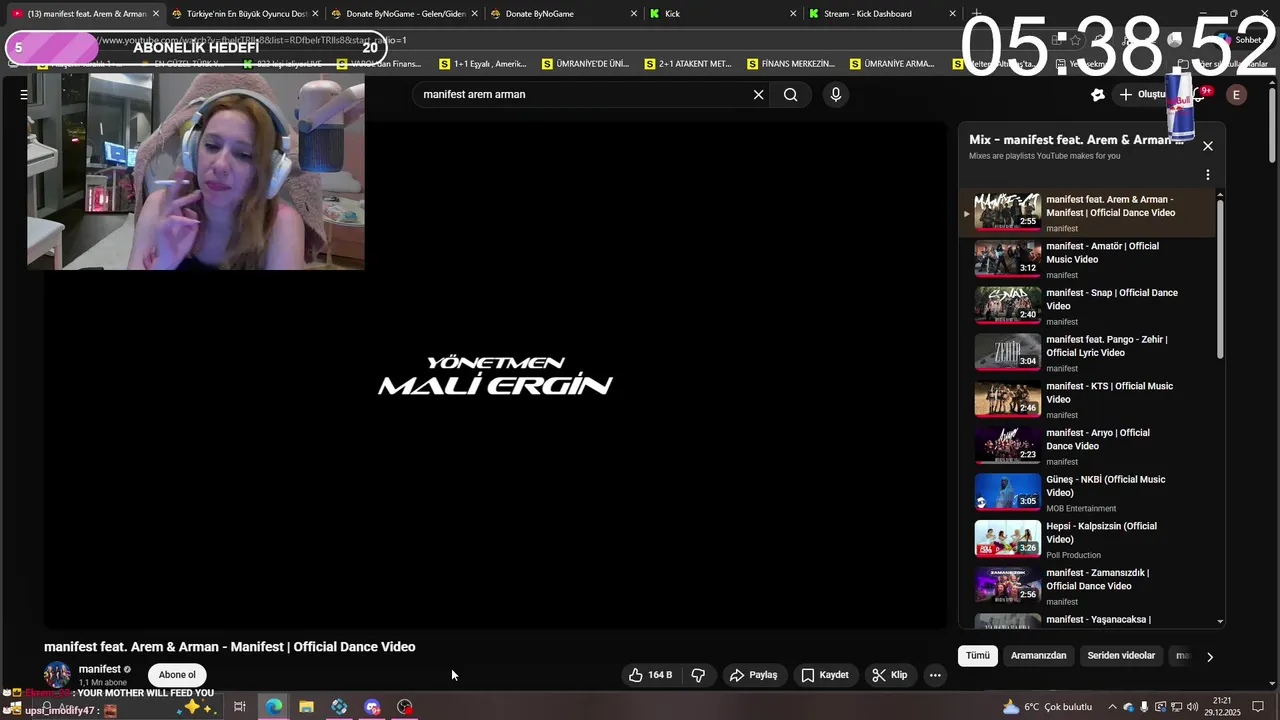Image resolution: width=1280 pixels, height=720 pixels.
Task: Open the taskbar volume icon
Action: click(1193, 707)
